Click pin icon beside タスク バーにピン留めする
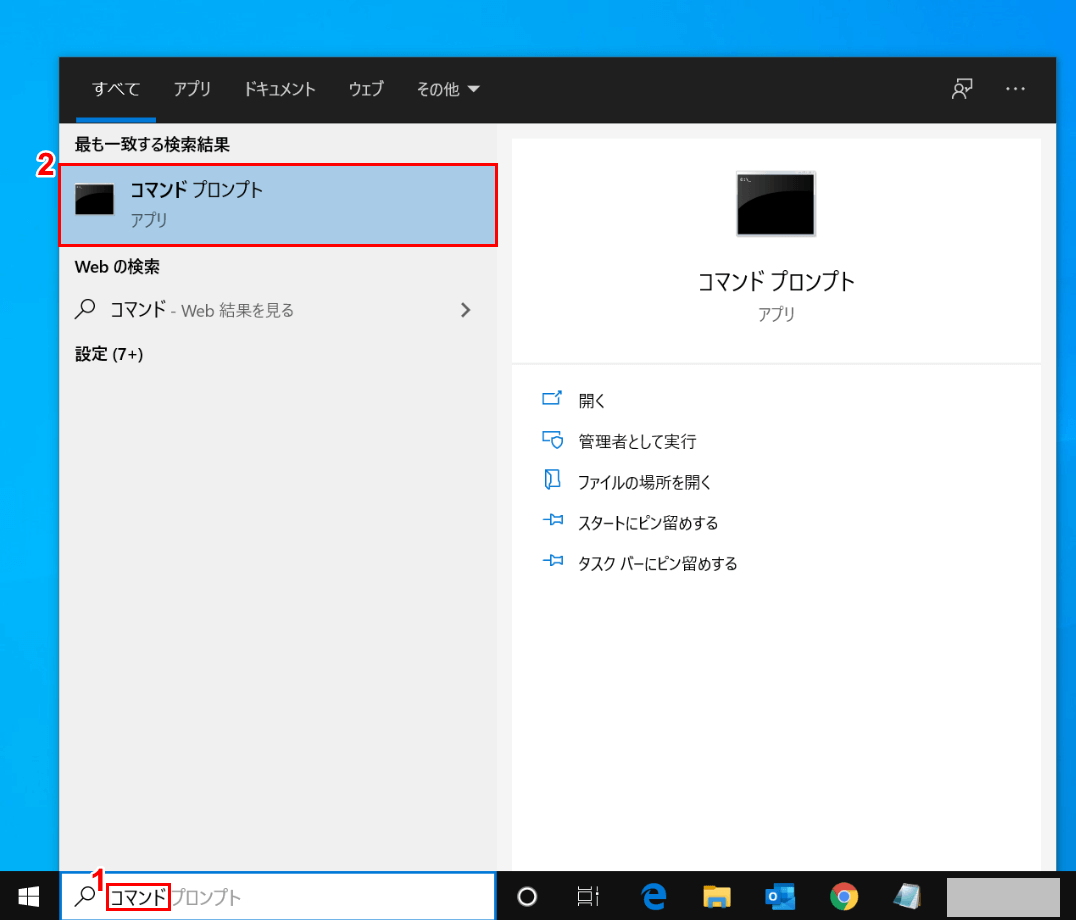The width and height of the screenshot is (1076, 920). [552, 561]
